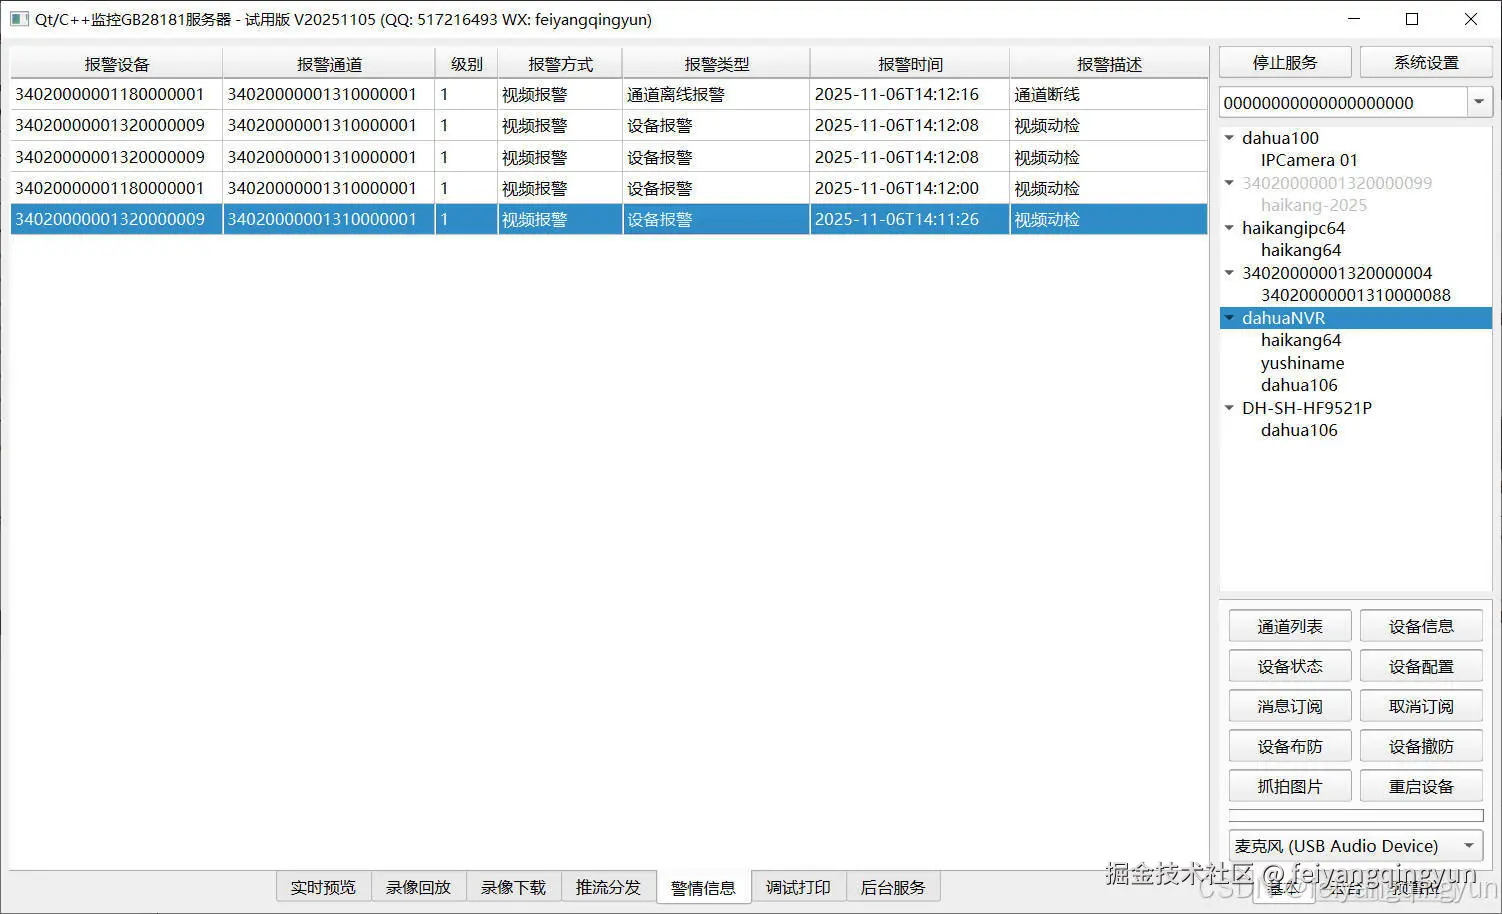This screenshot has width=1502, height=914.
Task: Collapse the dahua100 tree node
Action: click(x=1229, y=137)
